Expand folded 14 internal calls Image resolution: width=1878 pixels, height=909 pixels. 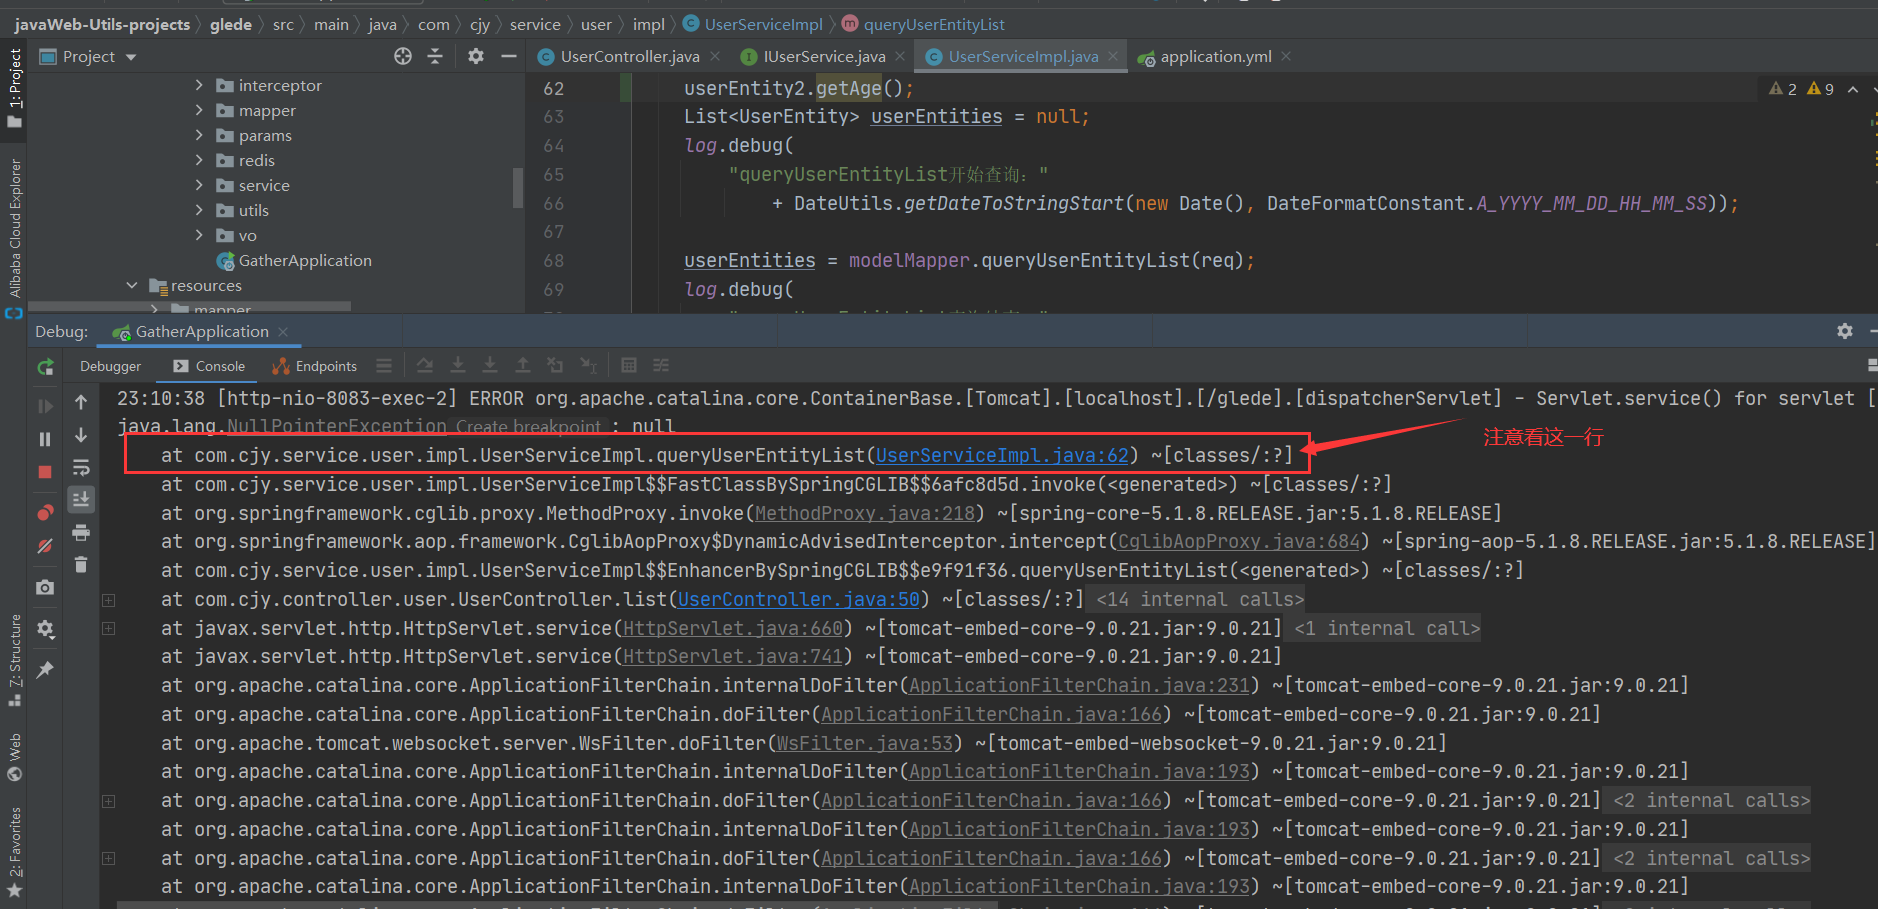1200,599
